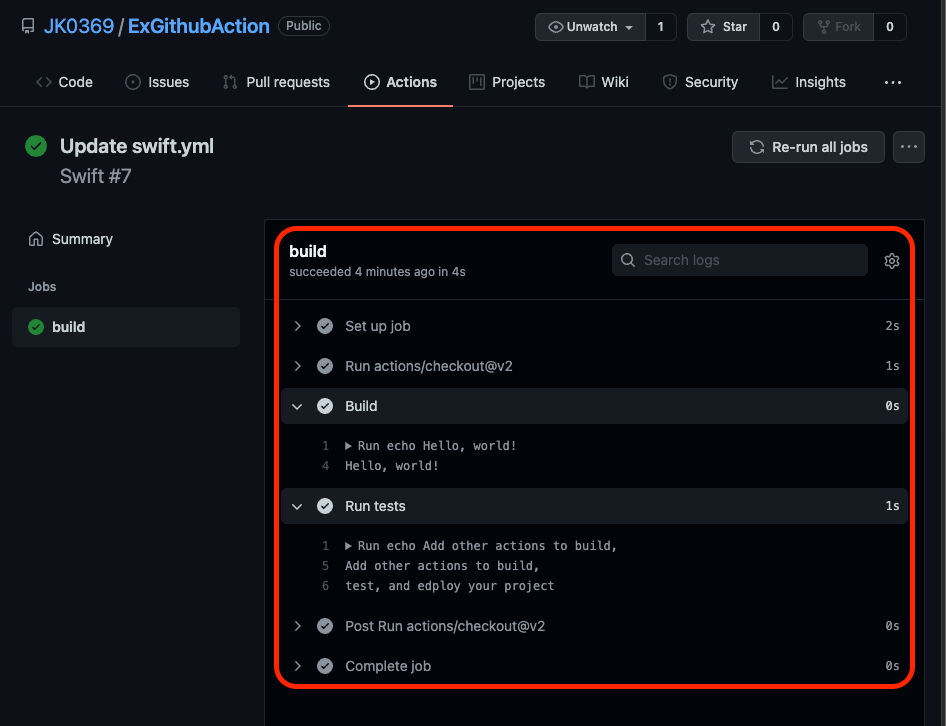The height and width of the screenshot is (726, 946).
Task: Click the Security shield icon
Action: point(670,82)
